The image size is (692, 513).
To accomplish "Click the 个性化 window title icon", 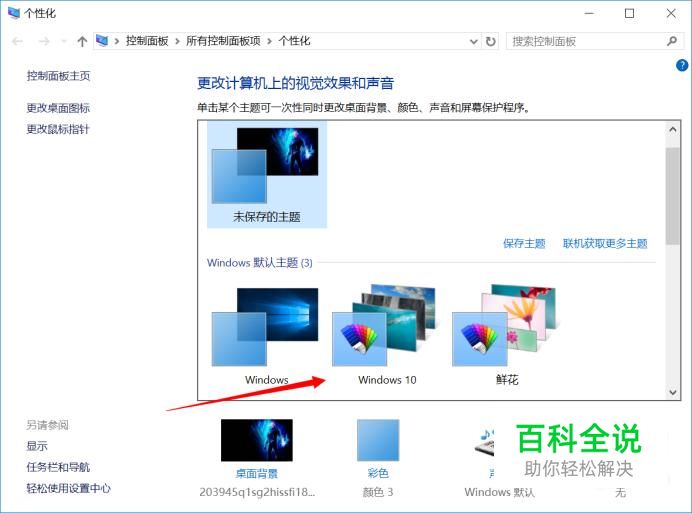I will [x=14, y=13].
